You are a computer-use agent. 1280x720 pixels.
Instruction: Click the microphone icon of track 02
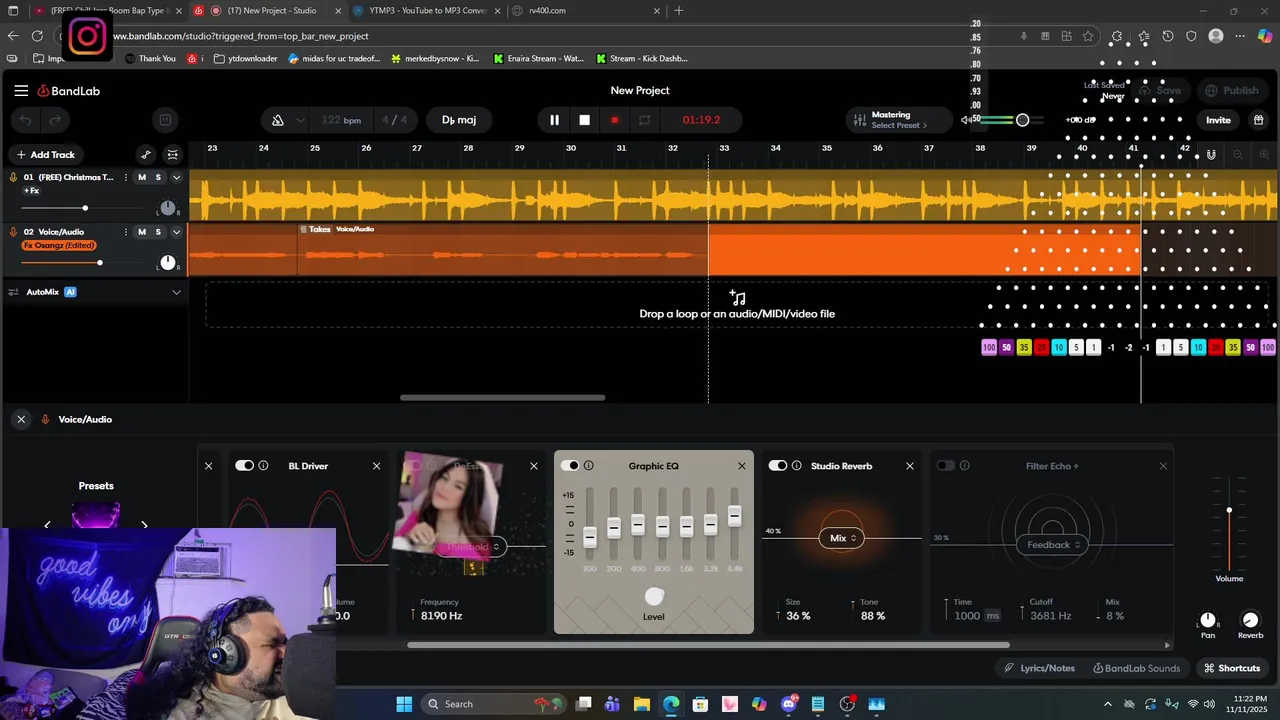13,232
